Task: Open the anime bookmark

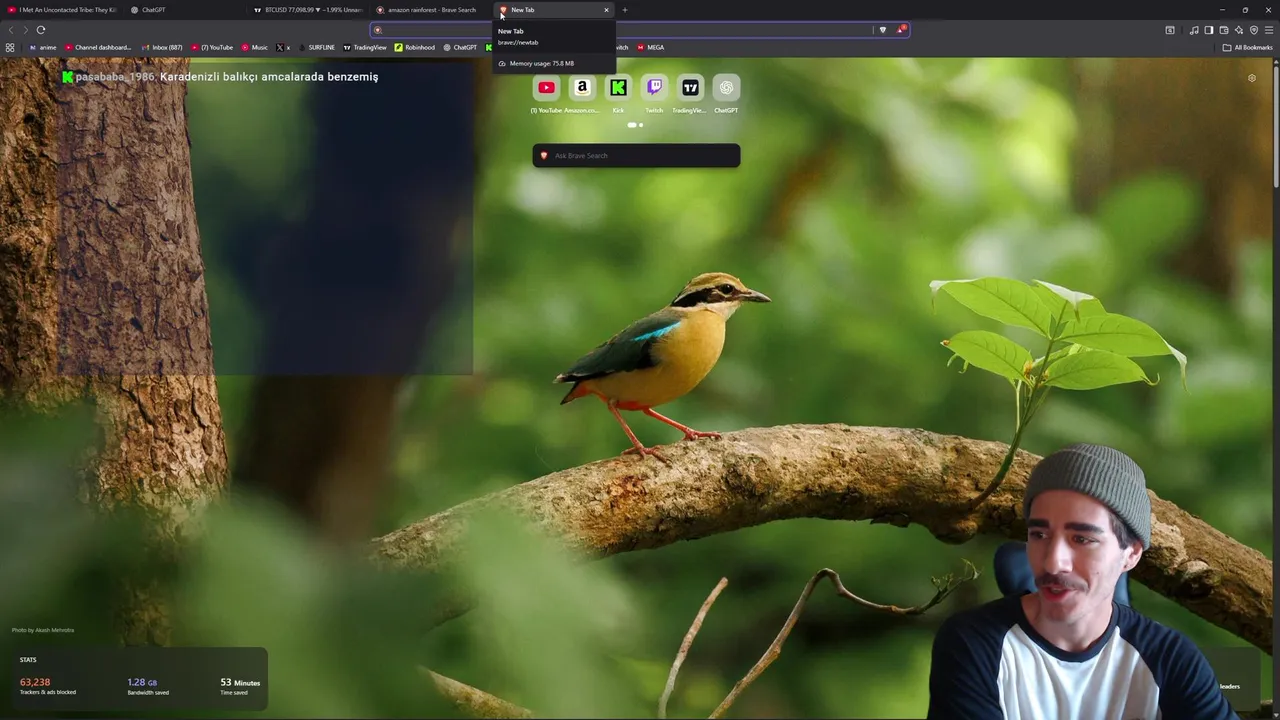Action: click(x=43, y=47)
